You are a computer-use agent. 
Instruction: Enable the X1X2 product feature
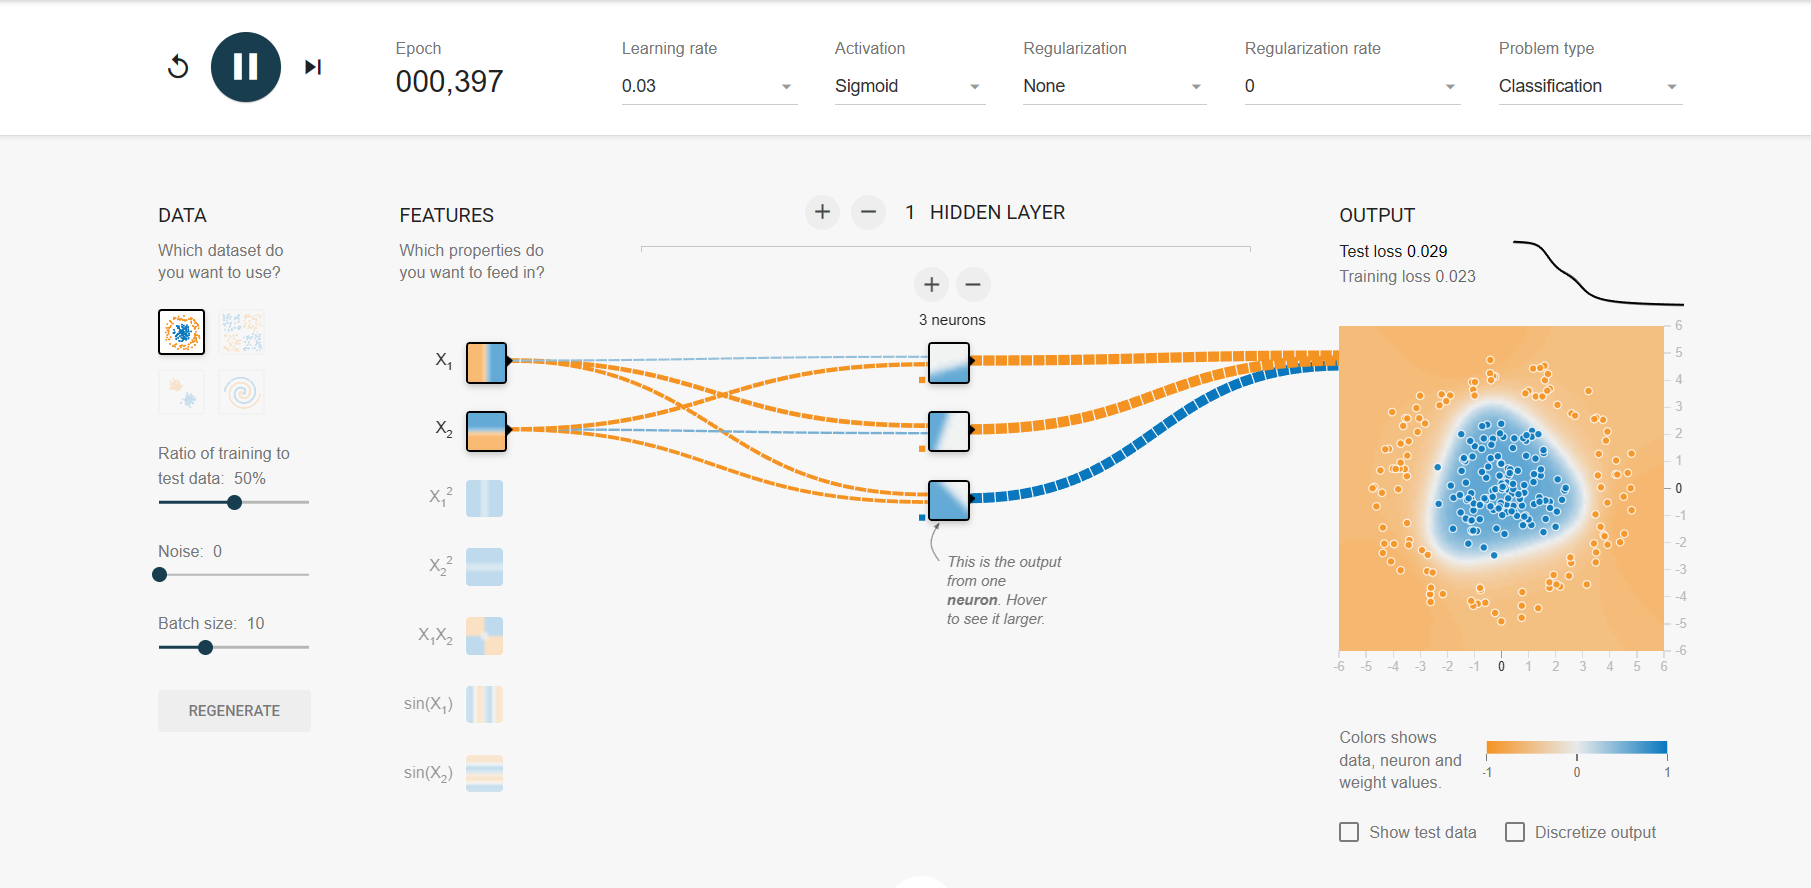(x=485, y=636)
